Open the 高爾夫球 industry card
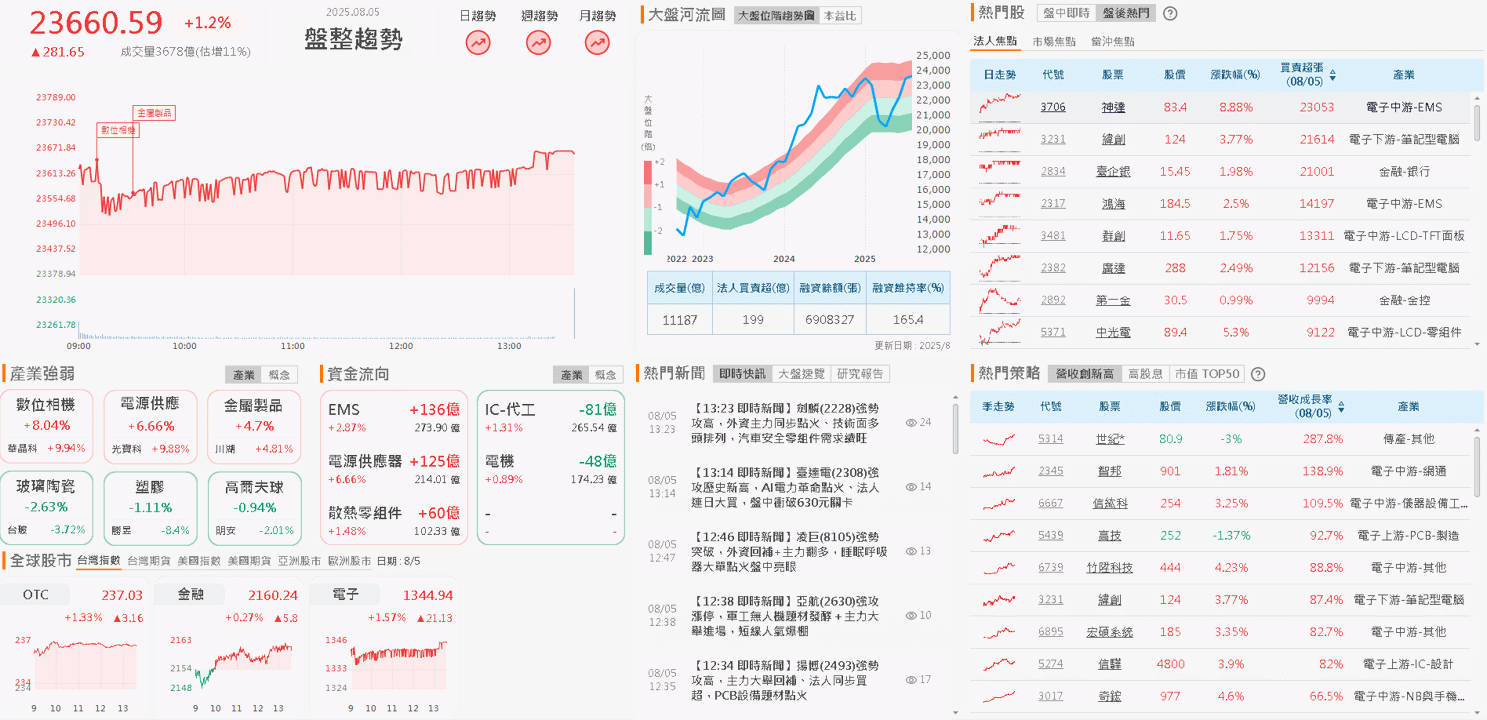The image size is (1487, 720). coord(253,508)
